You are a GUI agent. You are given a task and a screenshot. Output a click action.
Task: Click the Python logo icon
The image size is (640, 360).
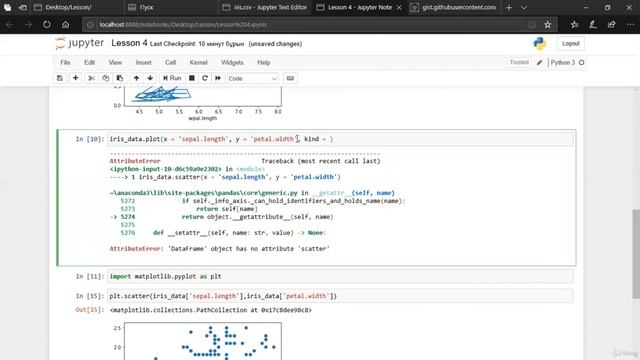(x=540, y=44)
